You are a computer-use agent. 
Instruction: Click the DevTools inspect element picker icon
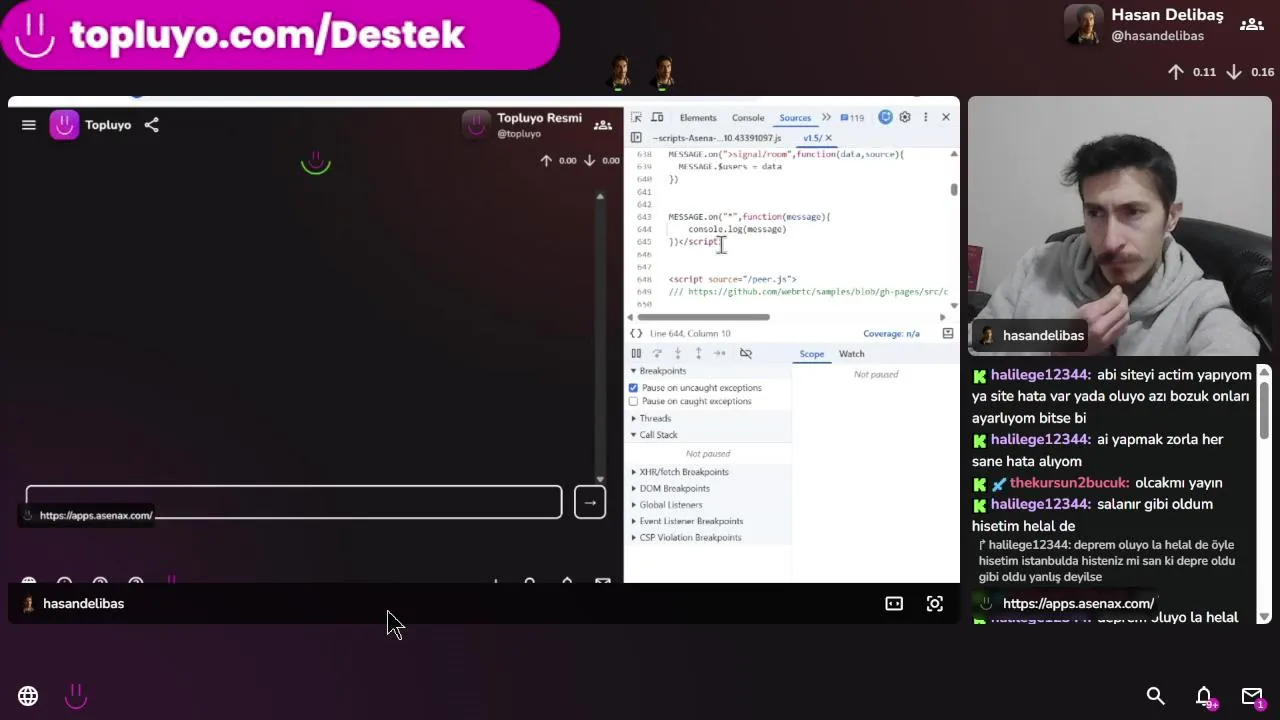637,117
